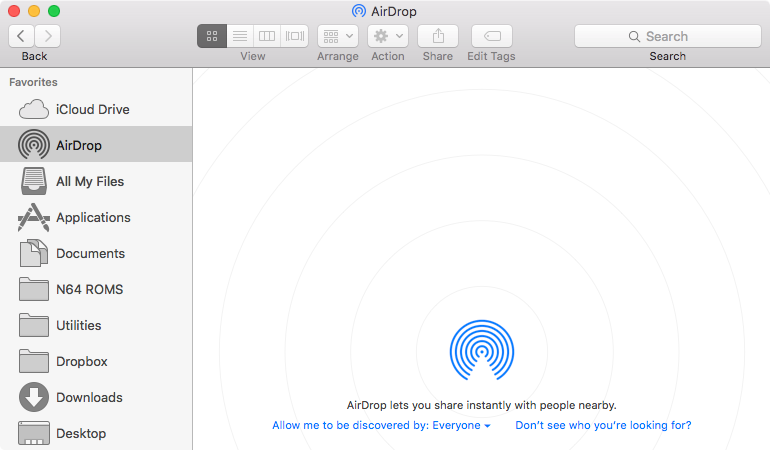The image size is (770, 450).
Task: Open Downloads in the sidebar
Action: 96,397
